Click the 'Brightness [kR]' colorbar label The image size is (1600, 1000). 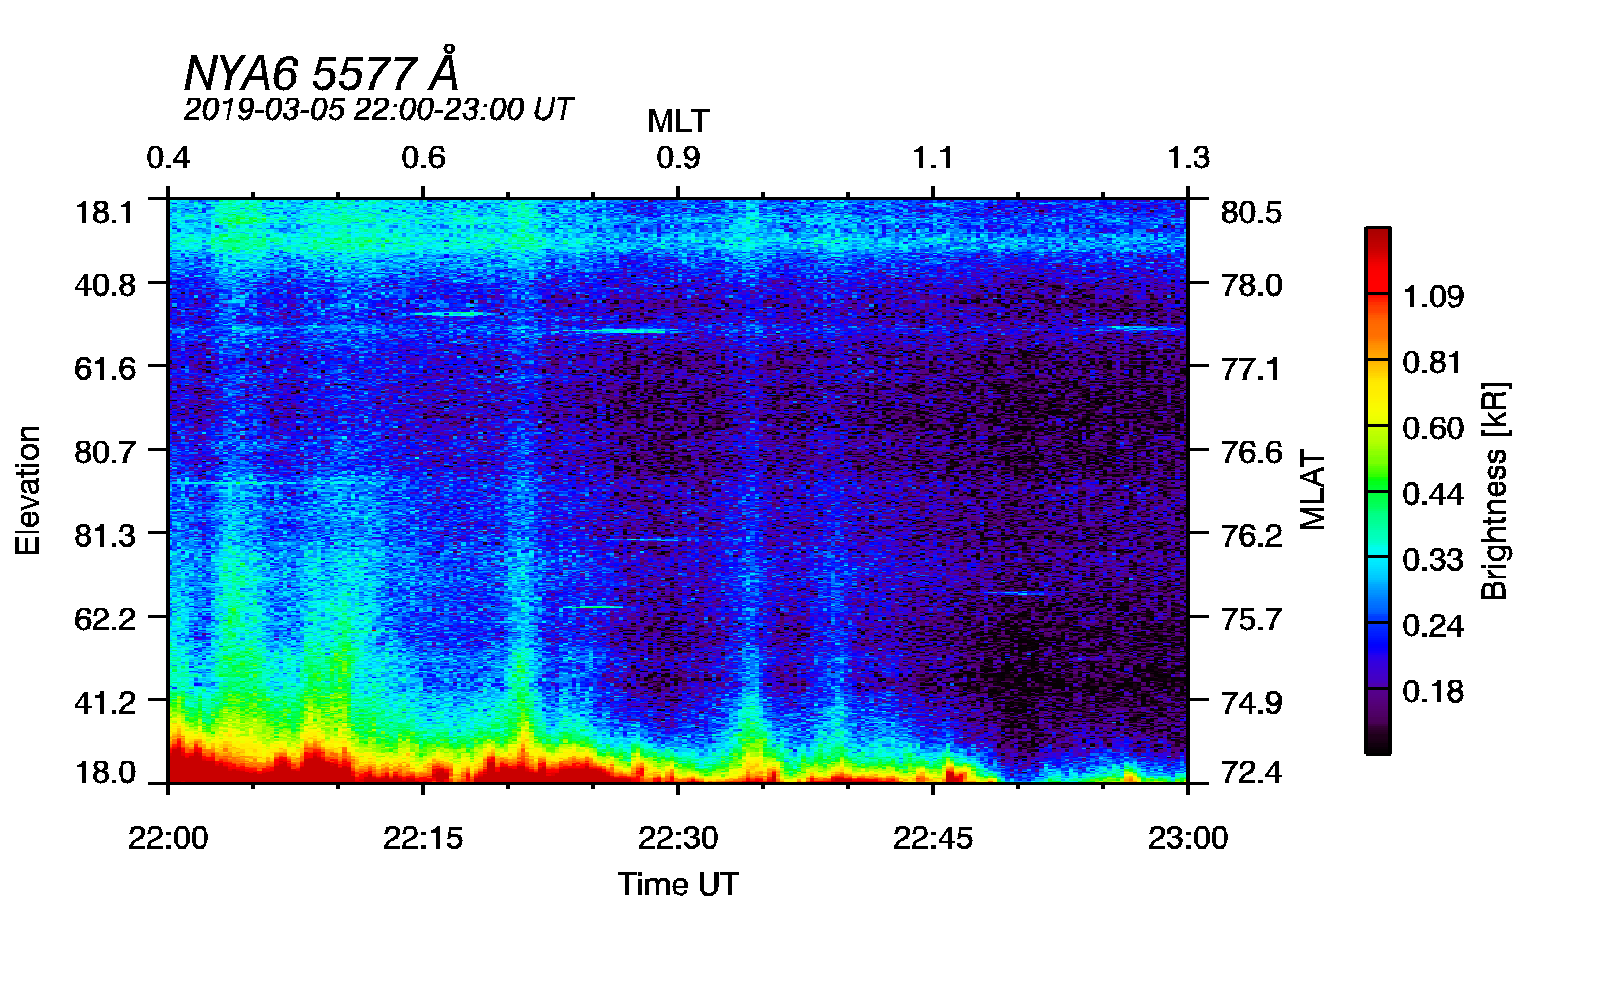(1494, 490)
